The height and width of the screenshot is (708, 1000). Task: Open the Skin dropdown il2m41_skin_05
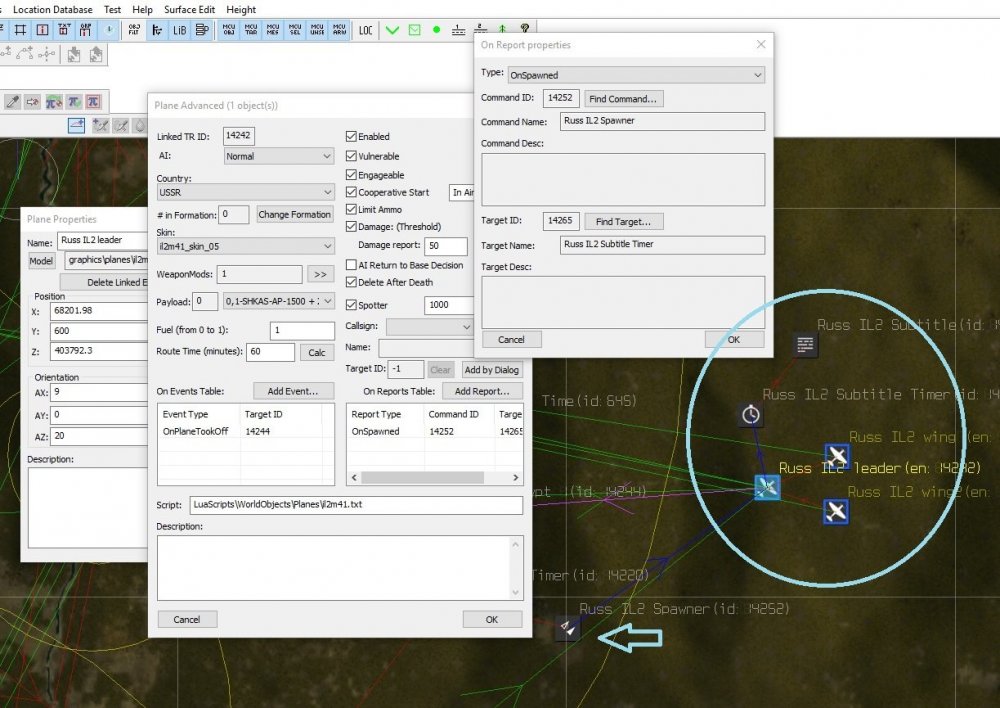245,246
